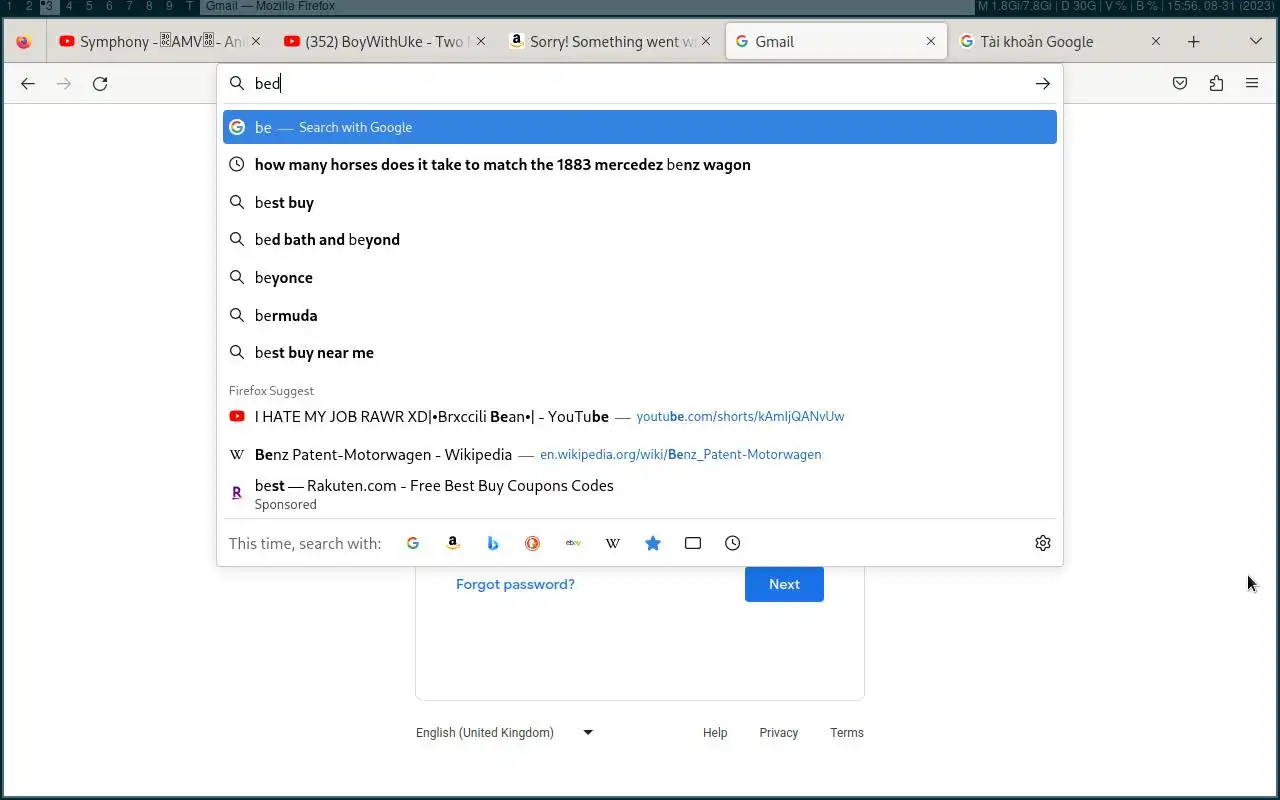Switch to the BoyWithUke tab
Image resolution: width=1280 pixels, height=800 pixels.
pyautogui.click(x=385, y=42)
